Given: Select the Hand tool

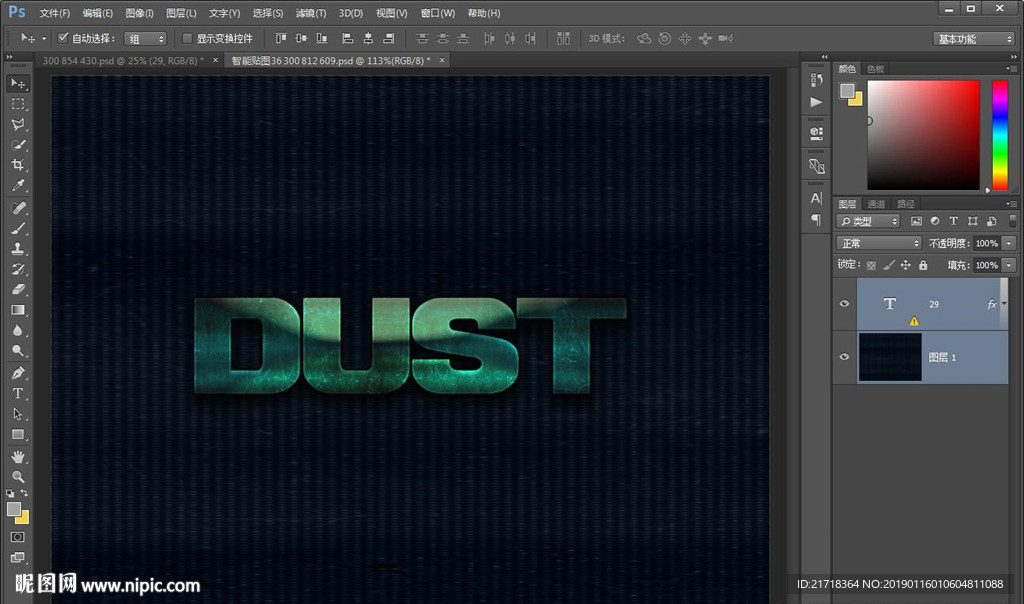Looking at the screenshot, I should point(18,456).
